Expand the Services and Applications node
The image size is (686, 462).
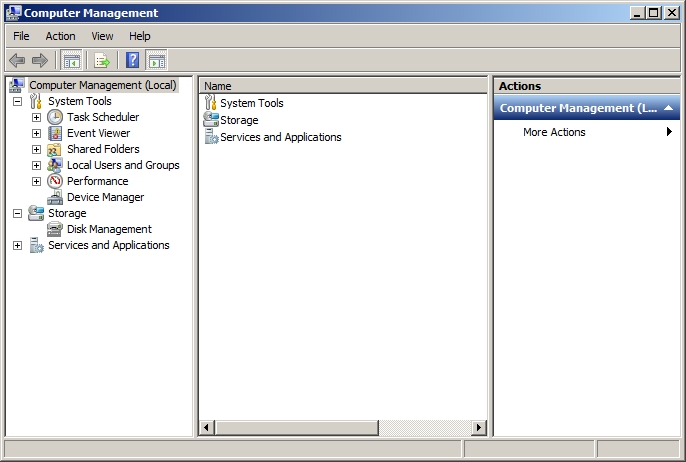(x=18, y=245)
